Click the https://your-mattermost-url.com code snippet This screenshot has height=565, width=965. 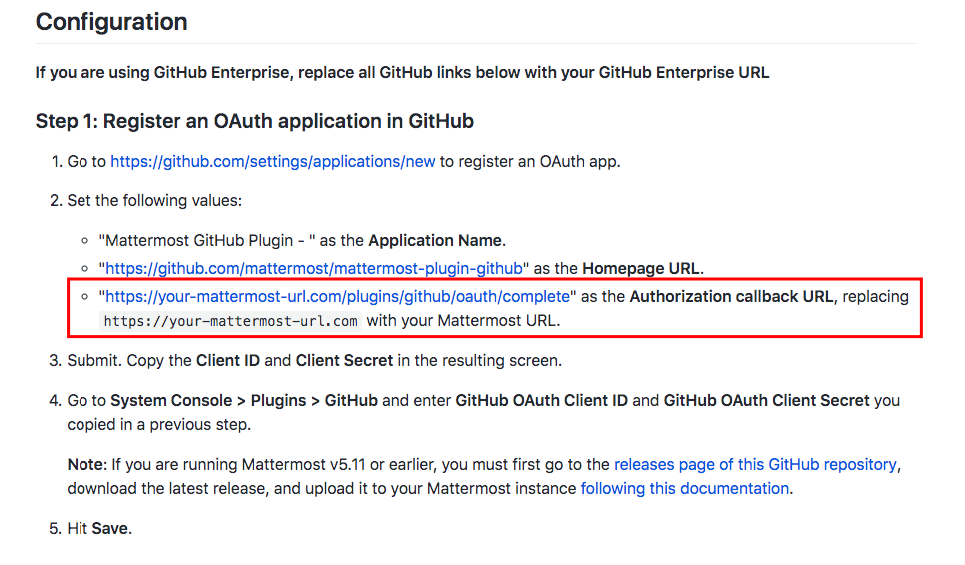pyautogui.click(x=230, y=321)
